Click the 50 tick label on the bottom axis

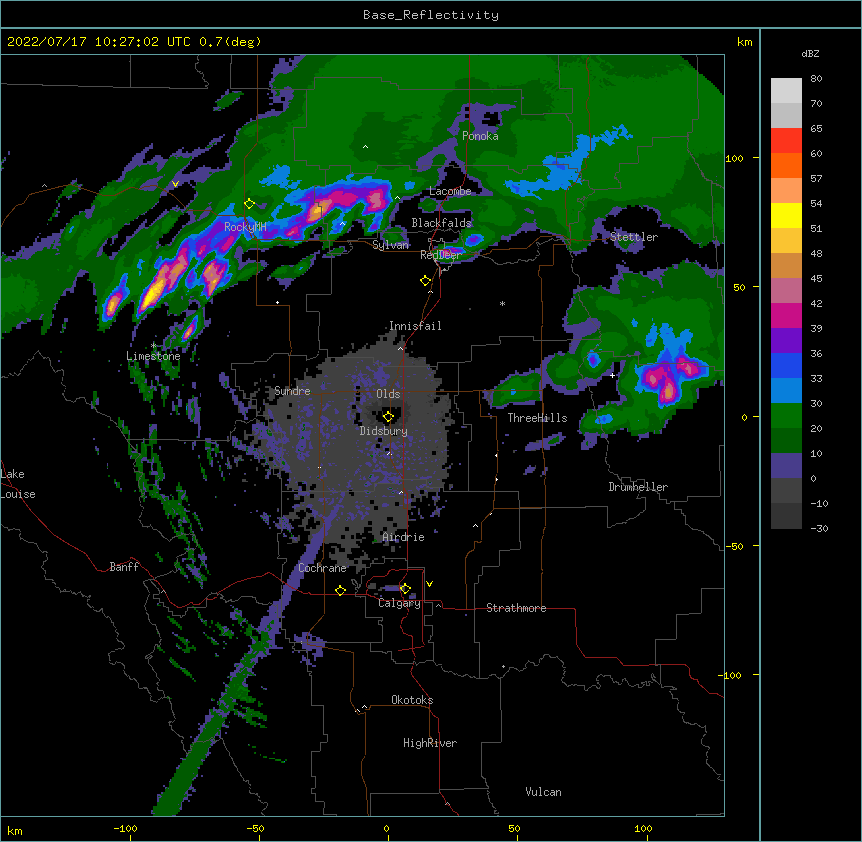tap(514, 828)
